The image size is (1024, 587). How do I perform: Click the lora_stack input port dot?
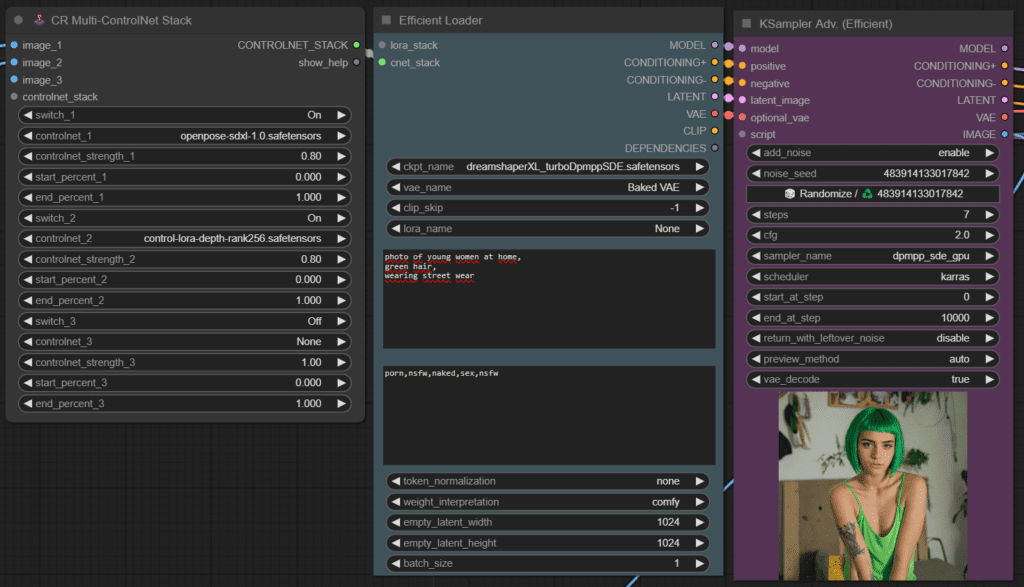click(382, 45)
